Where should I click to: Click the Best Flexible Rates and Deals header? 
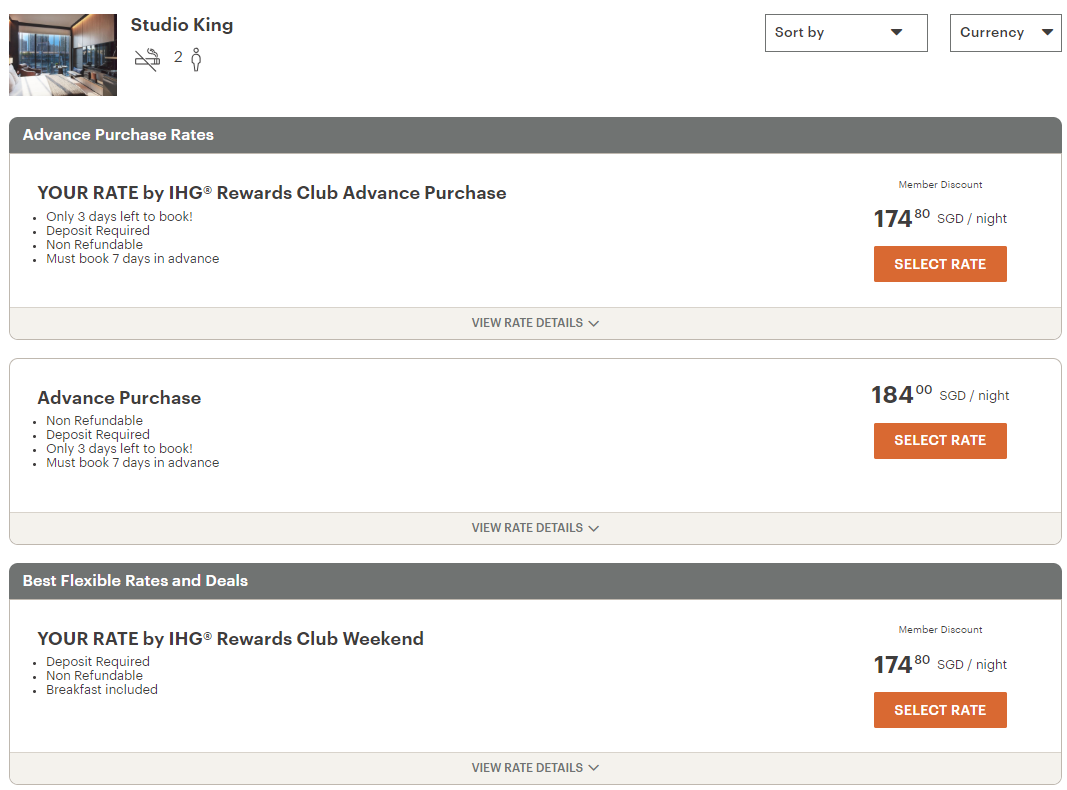click(135, 581)
